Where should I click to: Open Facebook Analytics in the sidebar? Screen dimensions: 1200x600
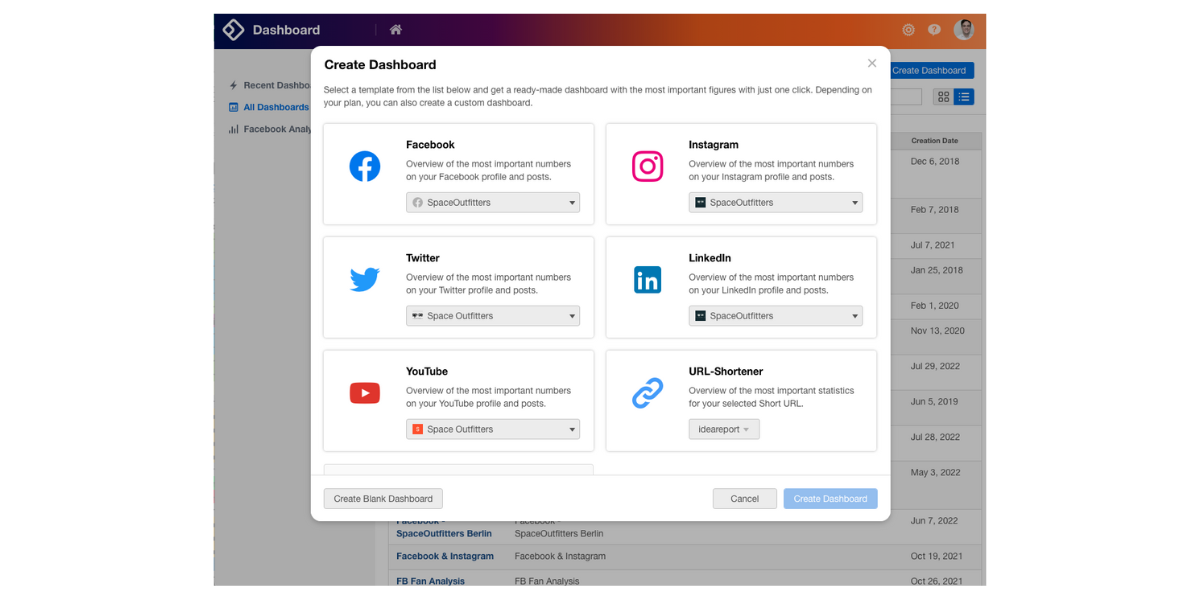pos(277,129)
